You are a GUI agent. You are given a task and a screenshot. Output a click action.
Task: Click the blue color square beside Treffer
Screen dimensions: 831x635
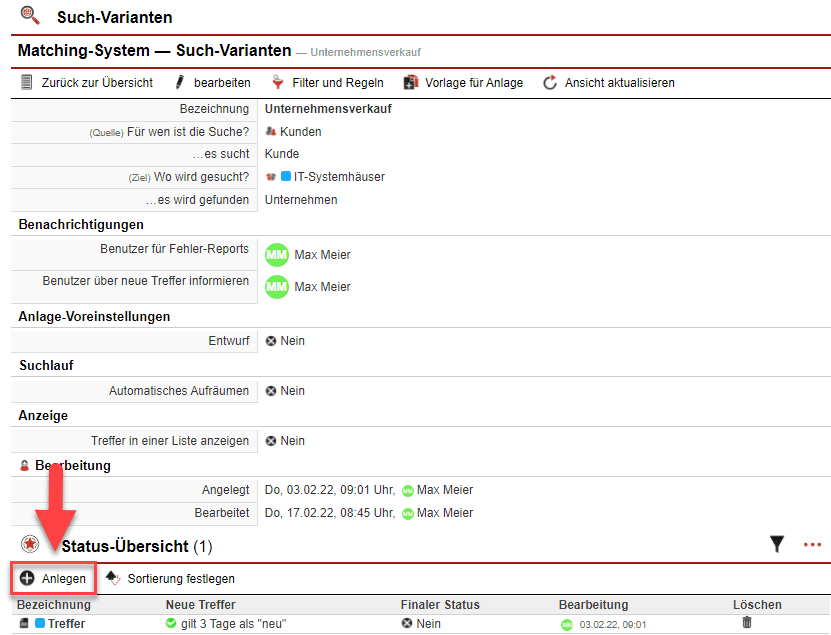[x=40, y=624]
